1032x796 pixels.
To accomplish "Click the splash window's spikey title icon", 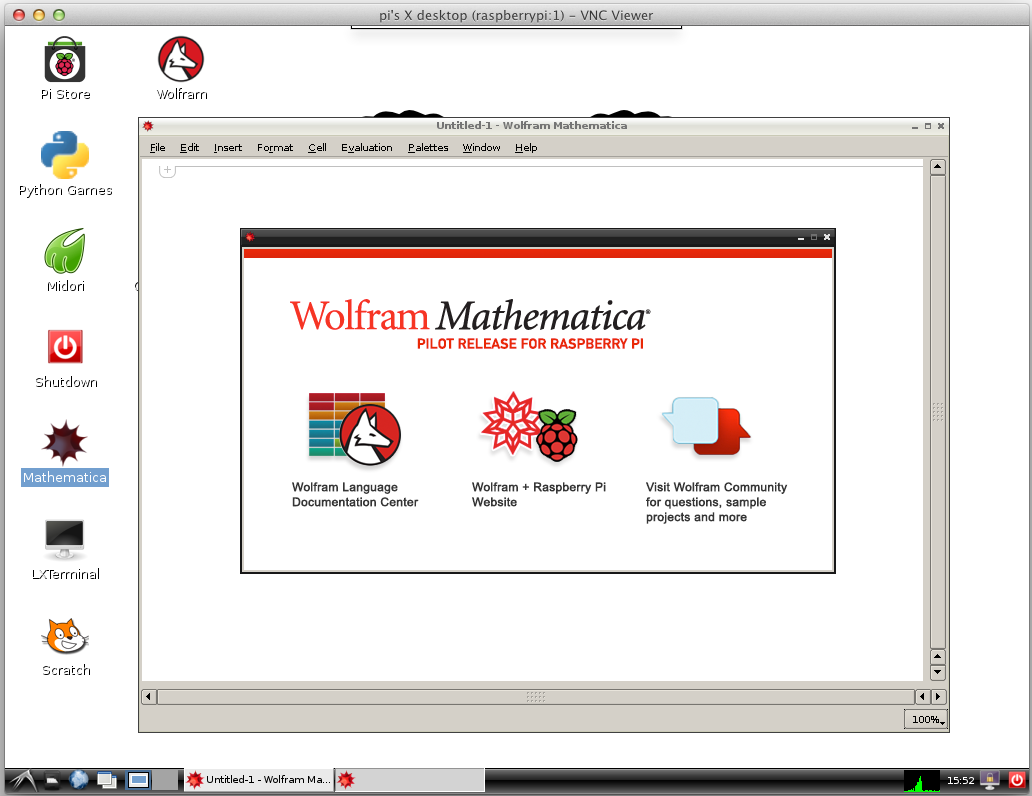I will [x=250, y=237].
